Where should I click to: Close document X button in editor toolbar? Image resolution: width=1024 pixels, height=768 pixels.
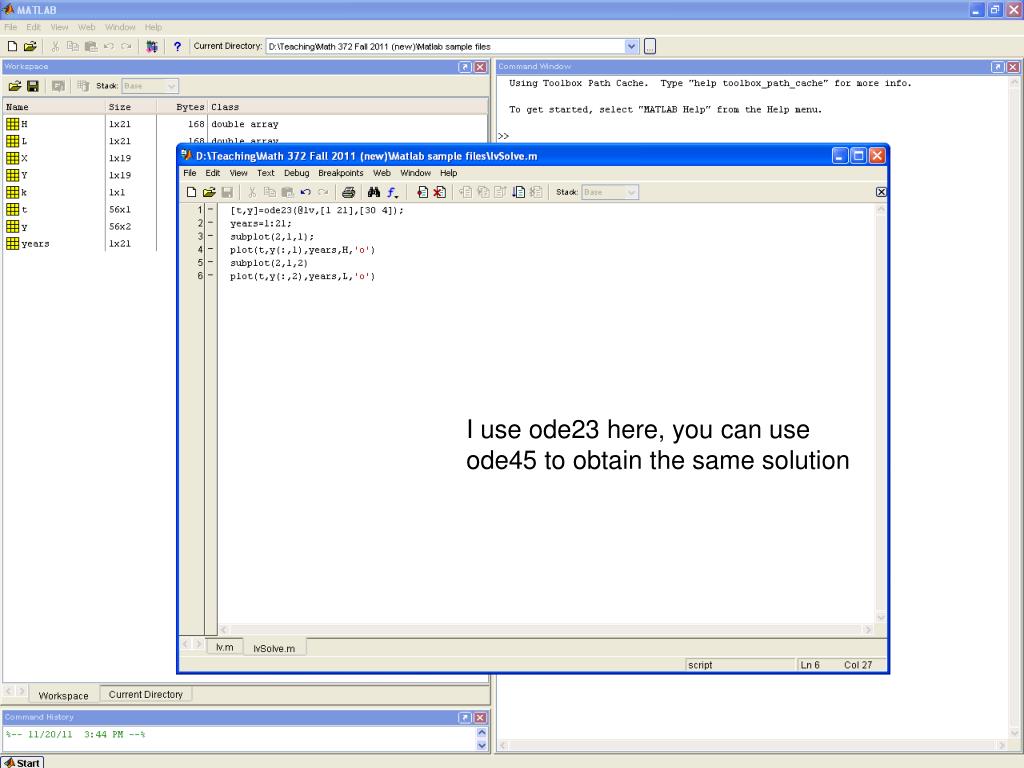pos(881,192)
